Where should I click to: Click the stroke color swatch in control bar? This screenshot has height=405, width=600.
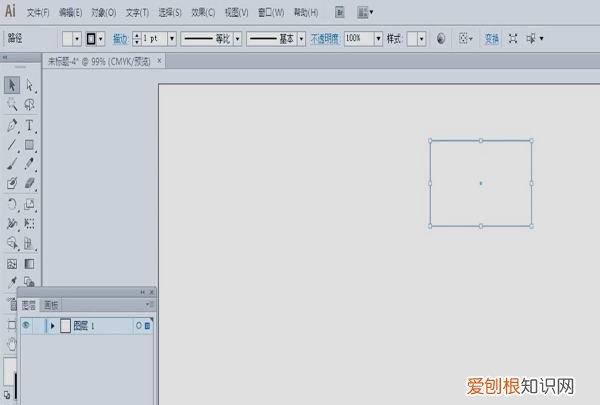(x=95, y=38)
